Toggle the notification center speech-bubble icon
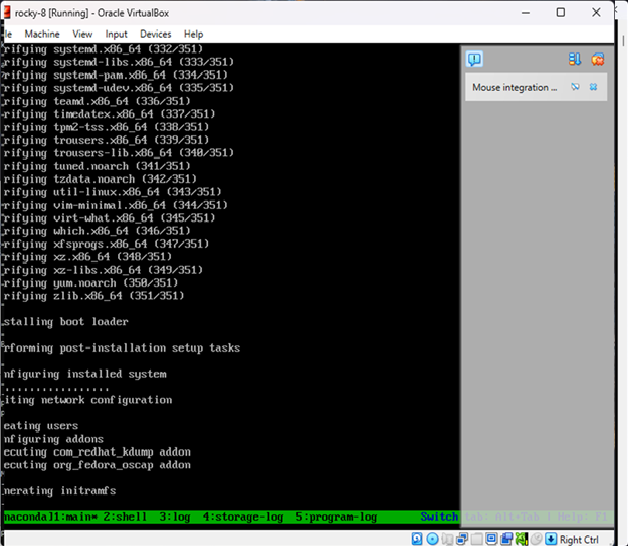 pos(475,59)
